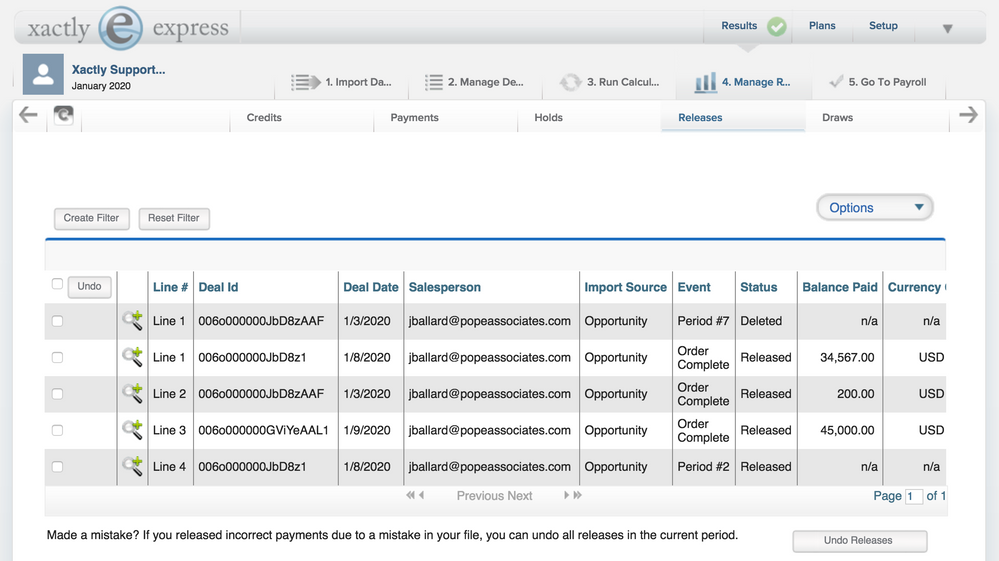Click the xactly express logo icon

(120, 28)
